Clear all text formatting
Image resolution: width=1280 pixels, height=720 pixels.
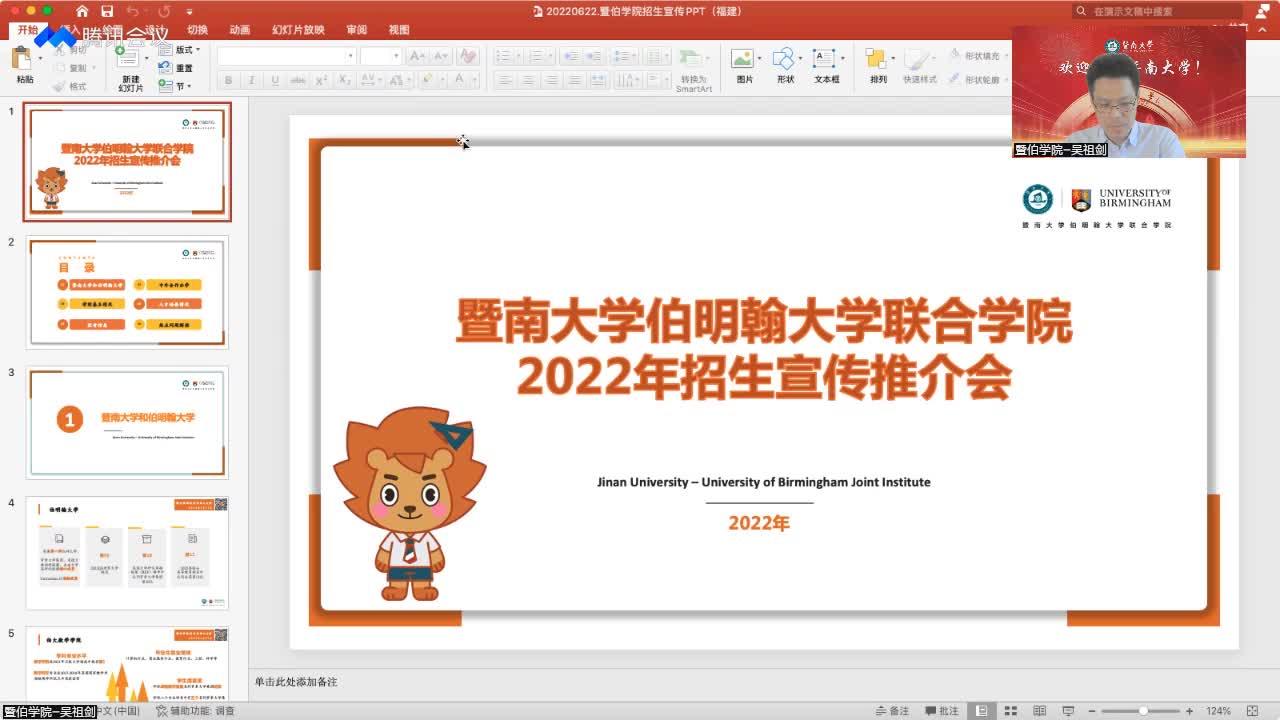point(468,56)
